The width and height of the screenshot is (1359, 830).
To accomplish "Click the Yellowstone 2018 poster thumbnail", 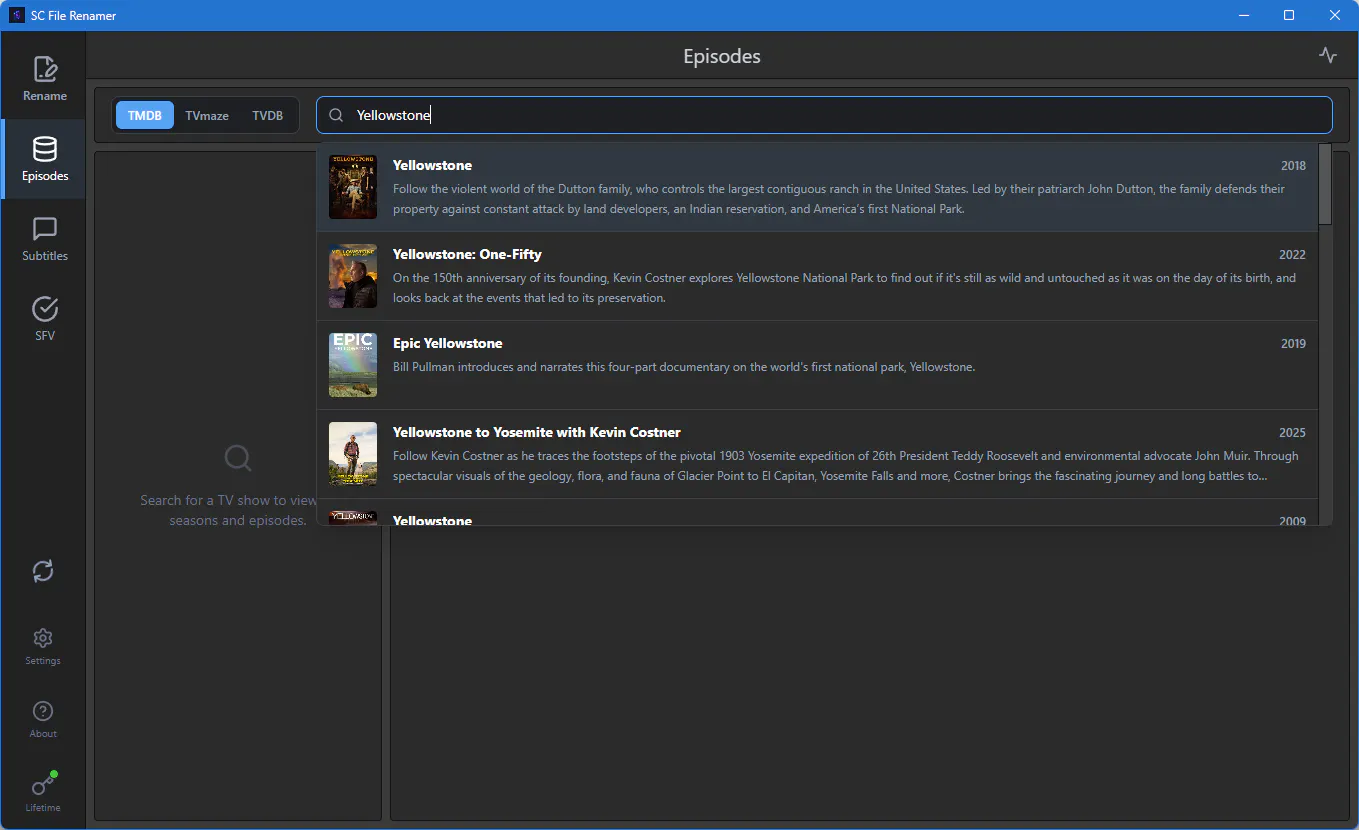I will pyautogui.click(x=353, y=187).
